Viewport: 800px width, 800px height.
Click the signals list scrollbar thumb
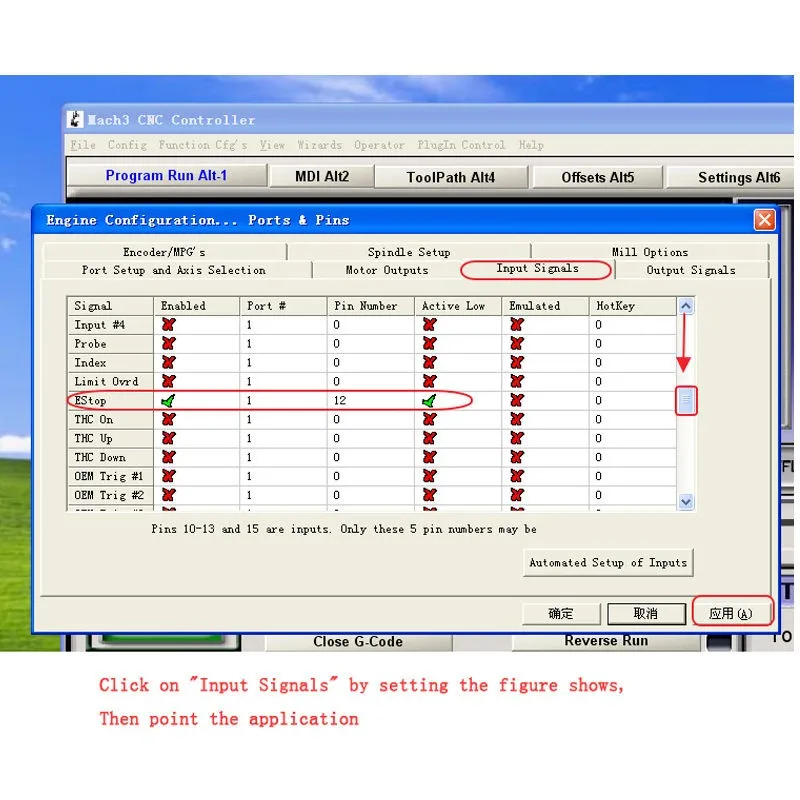point(686,401)
